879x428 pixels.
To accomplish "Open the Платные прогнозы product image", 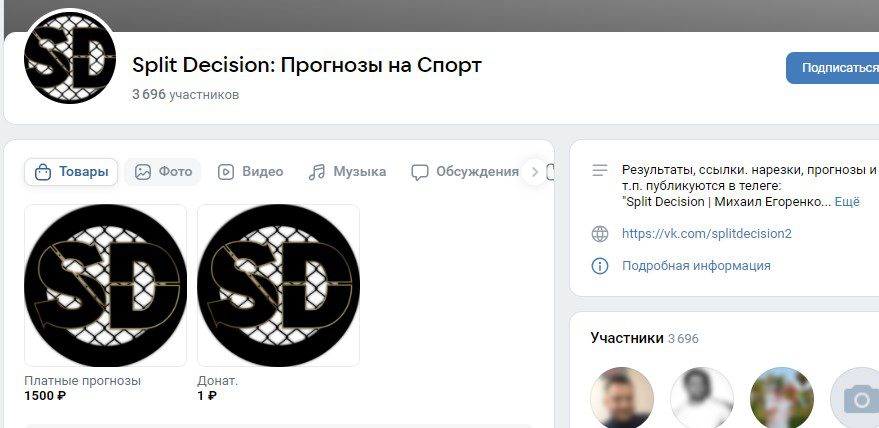I will point(105,285).
